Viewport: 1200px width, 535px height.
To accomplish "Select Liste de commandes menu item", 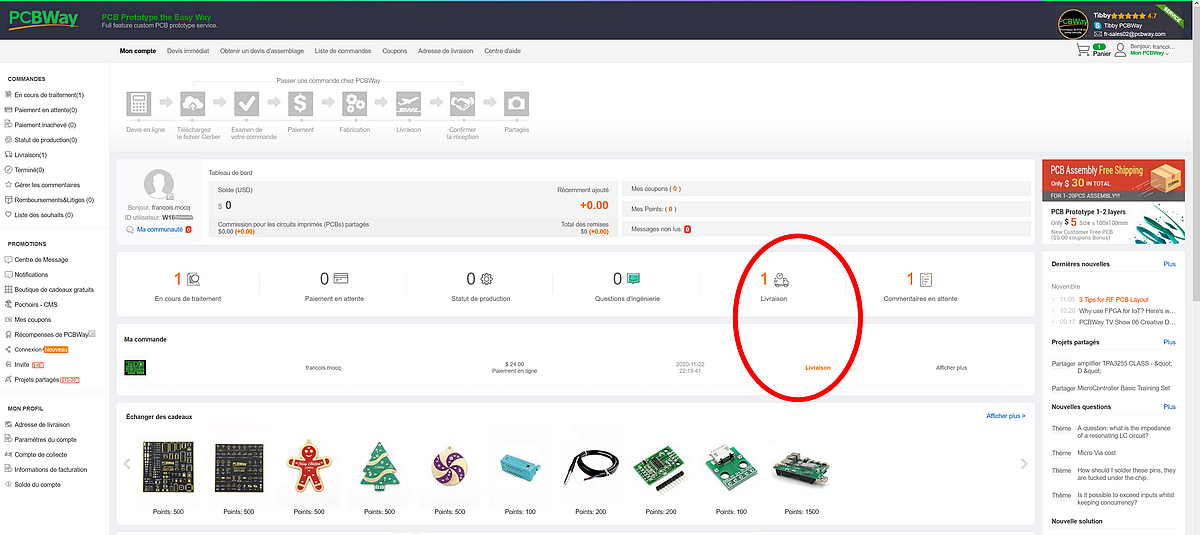I will click(x=343, y=51).
